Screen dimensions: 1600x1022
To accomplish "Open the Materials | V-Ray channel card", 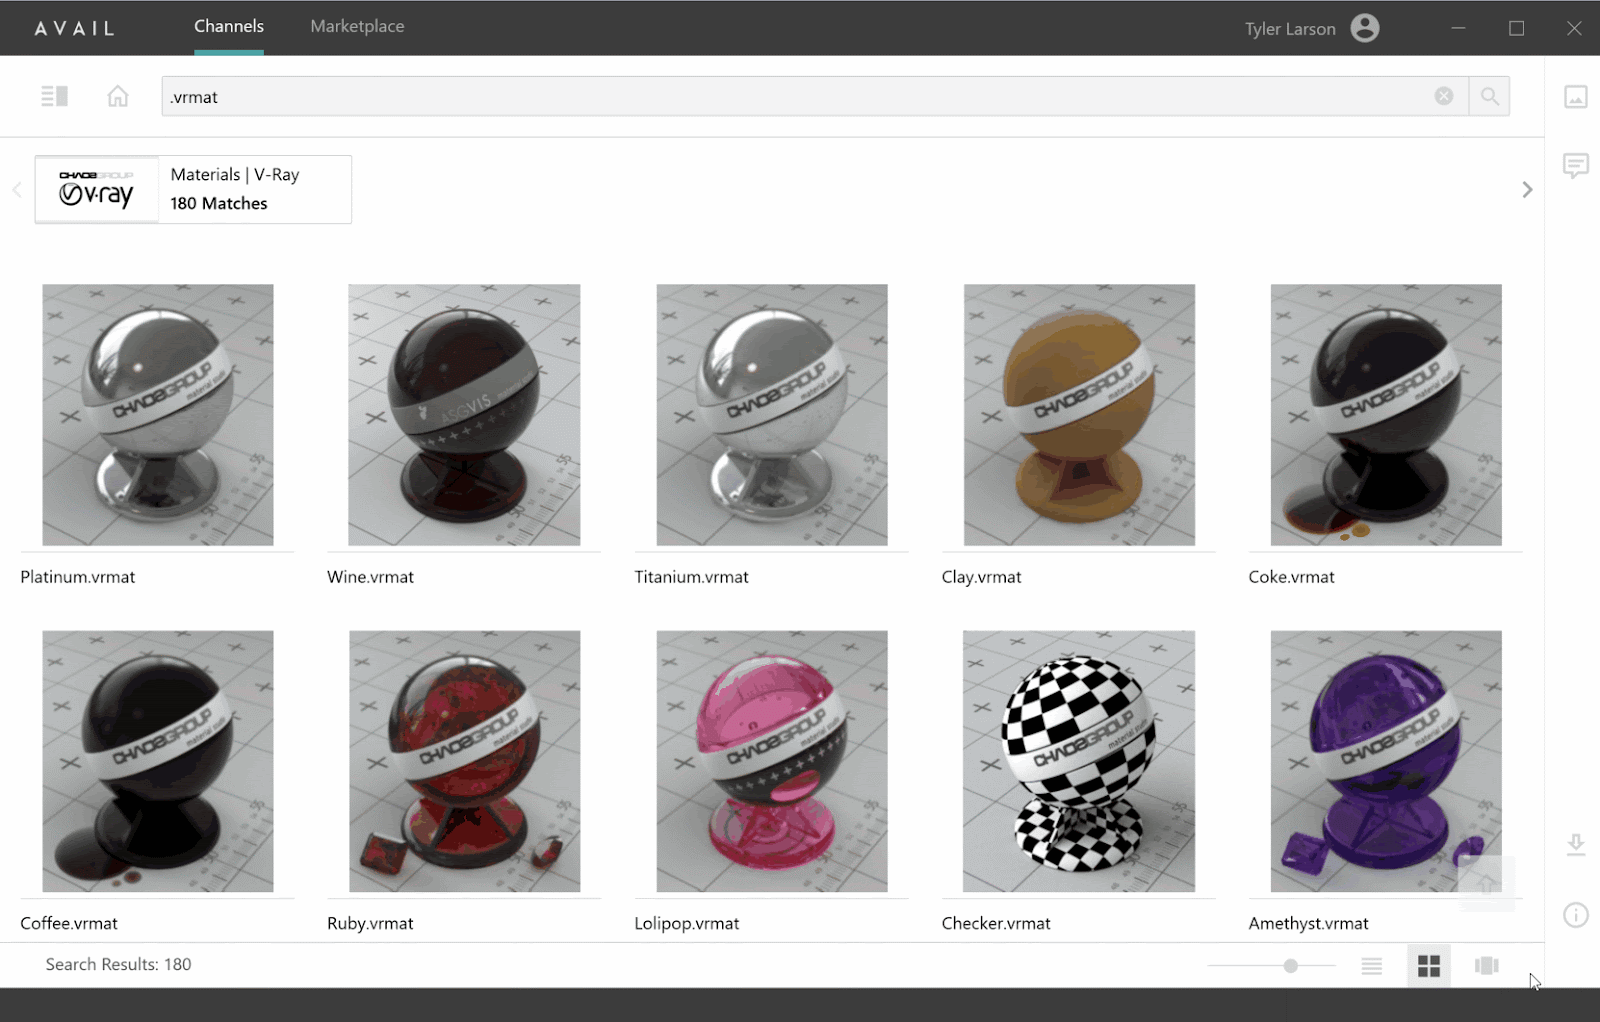I will coord(193,189).
